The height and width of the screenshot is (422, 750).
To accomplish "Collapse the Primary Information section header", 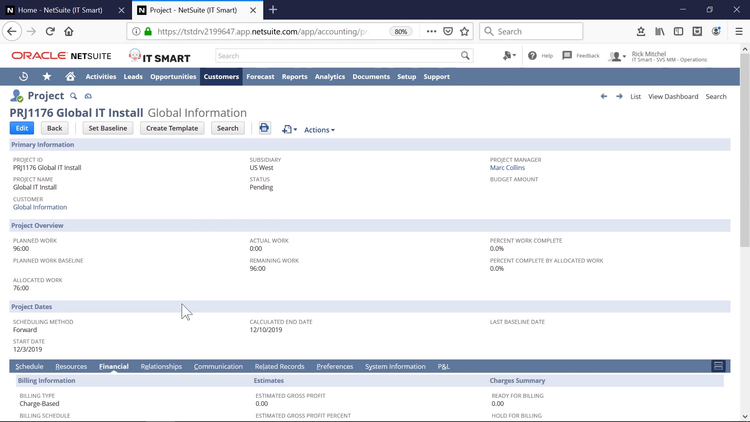I will pos(370,144).
